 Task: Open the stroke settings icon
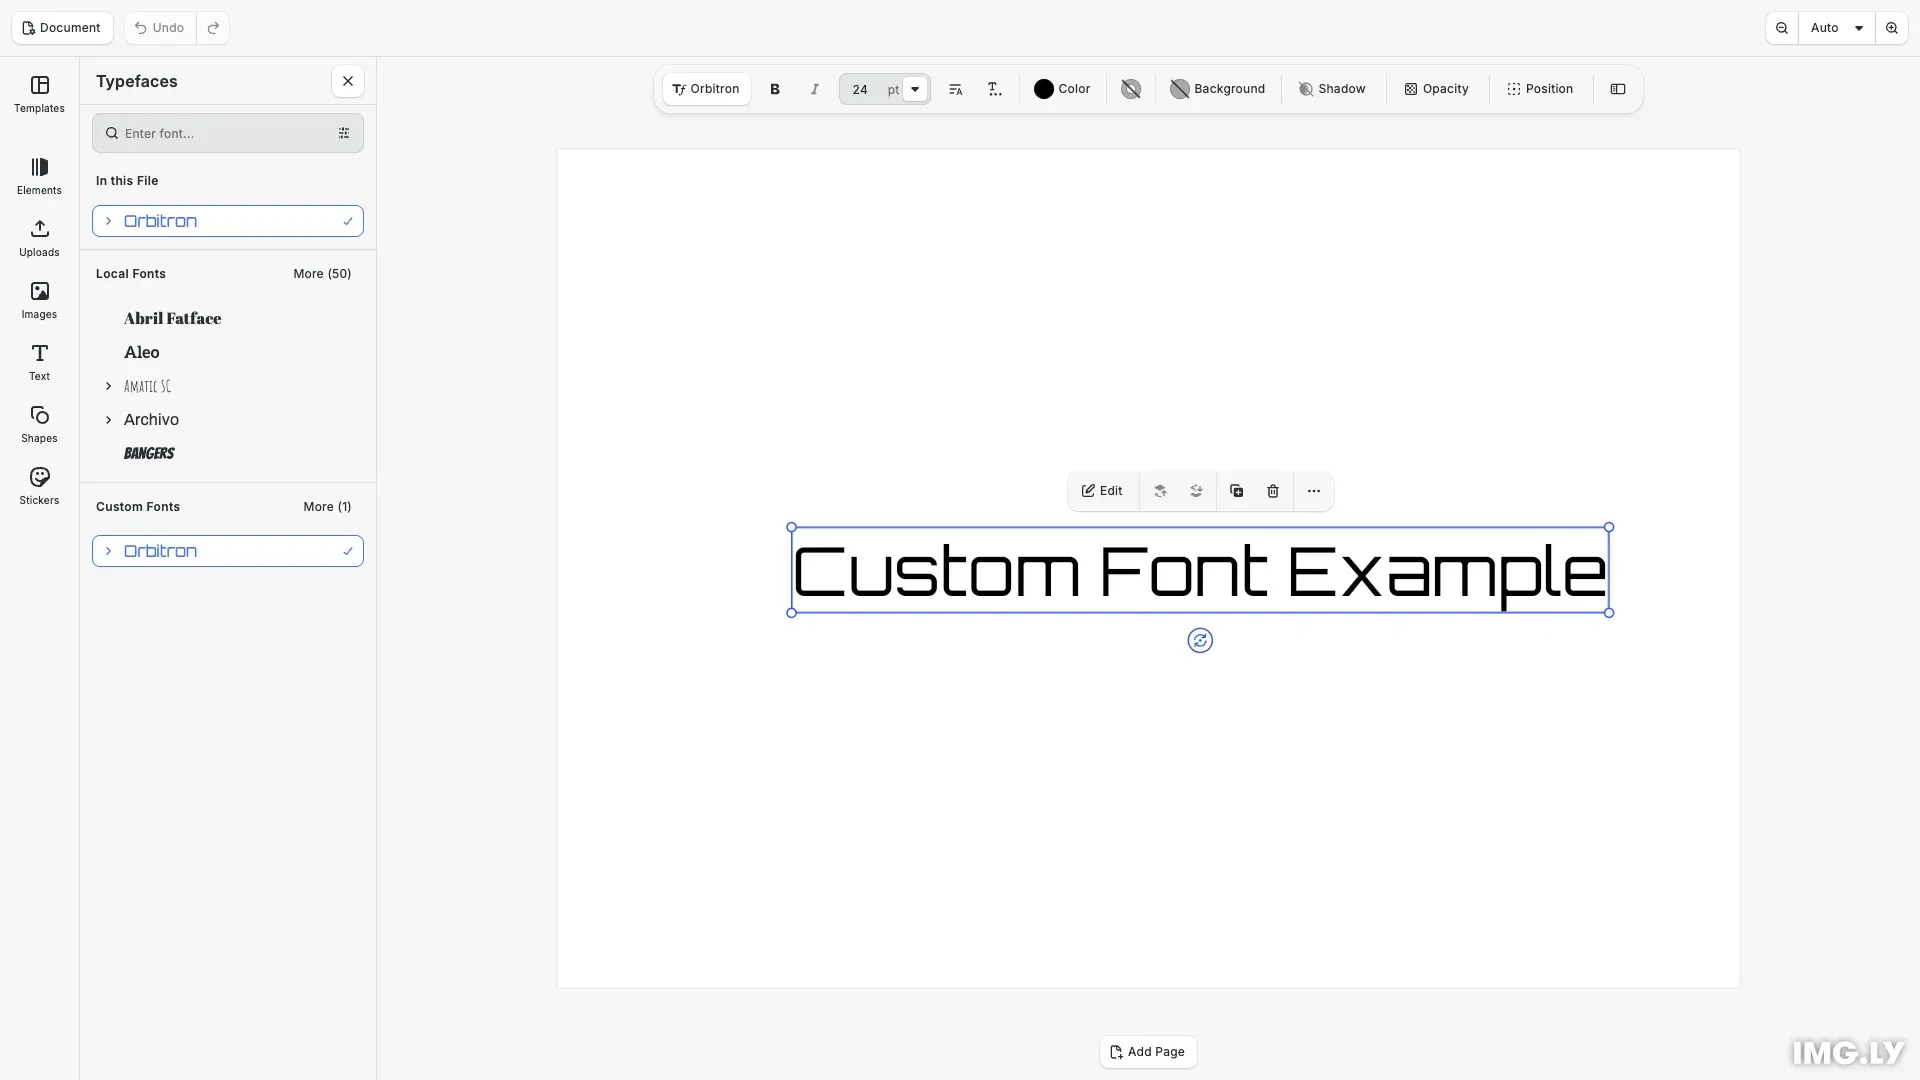1131,89
